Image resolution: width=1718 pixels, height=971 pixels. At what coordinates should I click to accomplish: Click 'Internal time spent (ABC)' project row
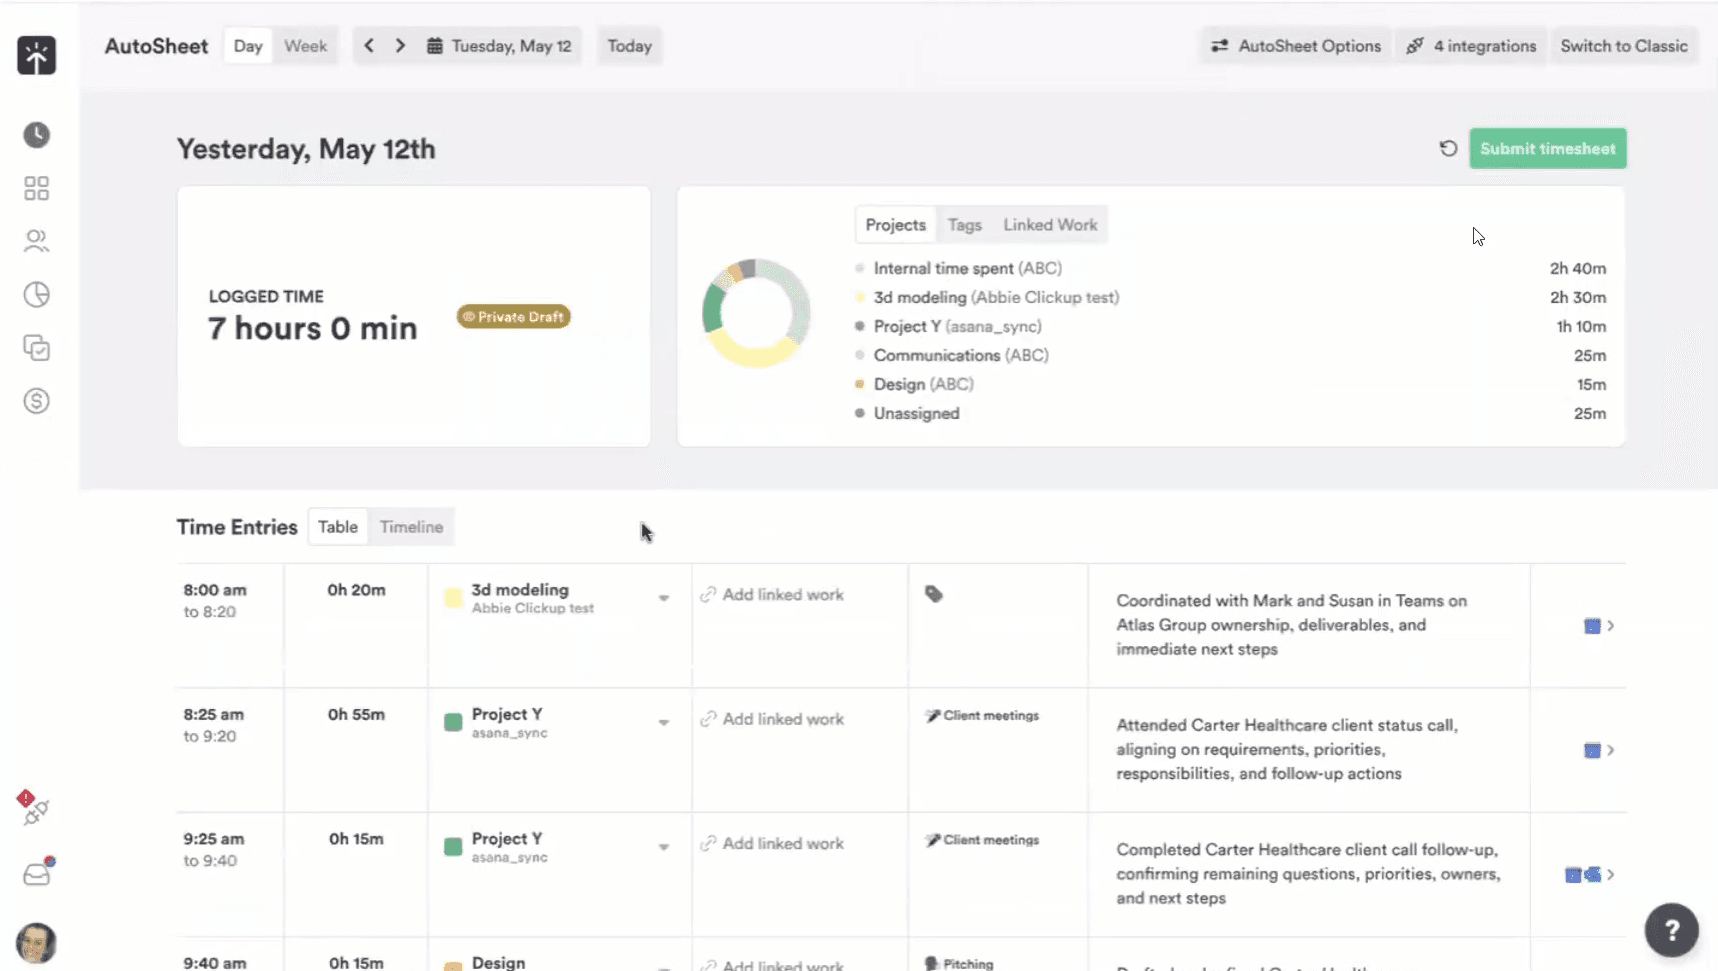[x=1230, y=268]
